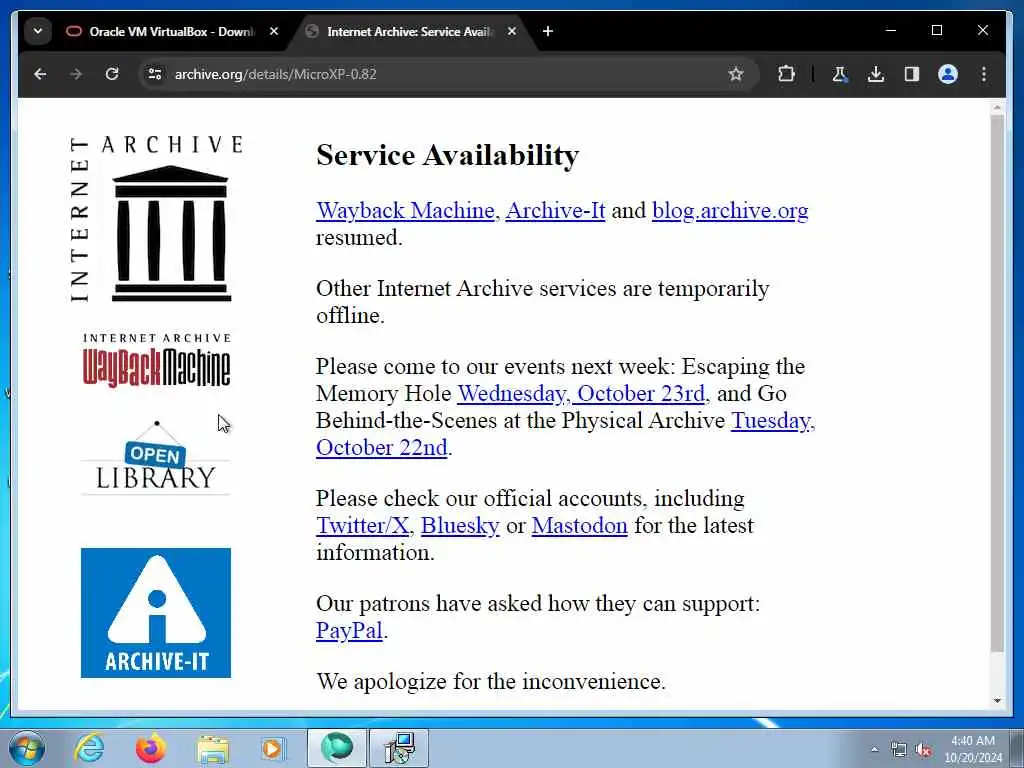The height and width of the screenshot is (768, 1024).
Task: Click the page vertical scrollbar thumb
Action: (997, 383)
